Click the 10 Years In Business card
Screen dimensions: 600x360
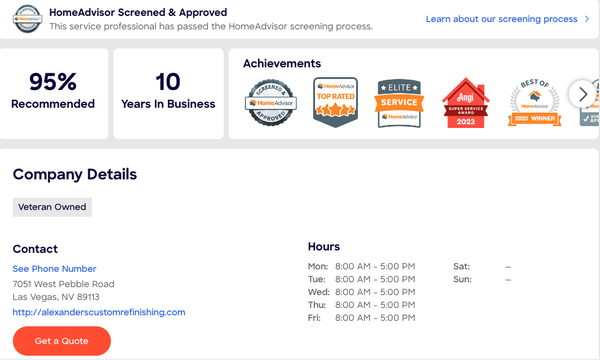click(x=168, y=93)
